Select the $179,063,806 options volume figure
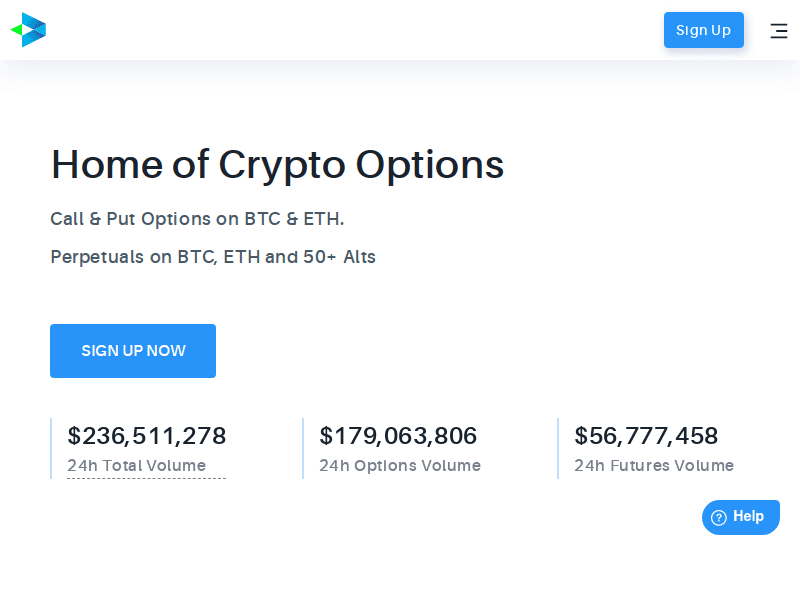 (398, 436)
